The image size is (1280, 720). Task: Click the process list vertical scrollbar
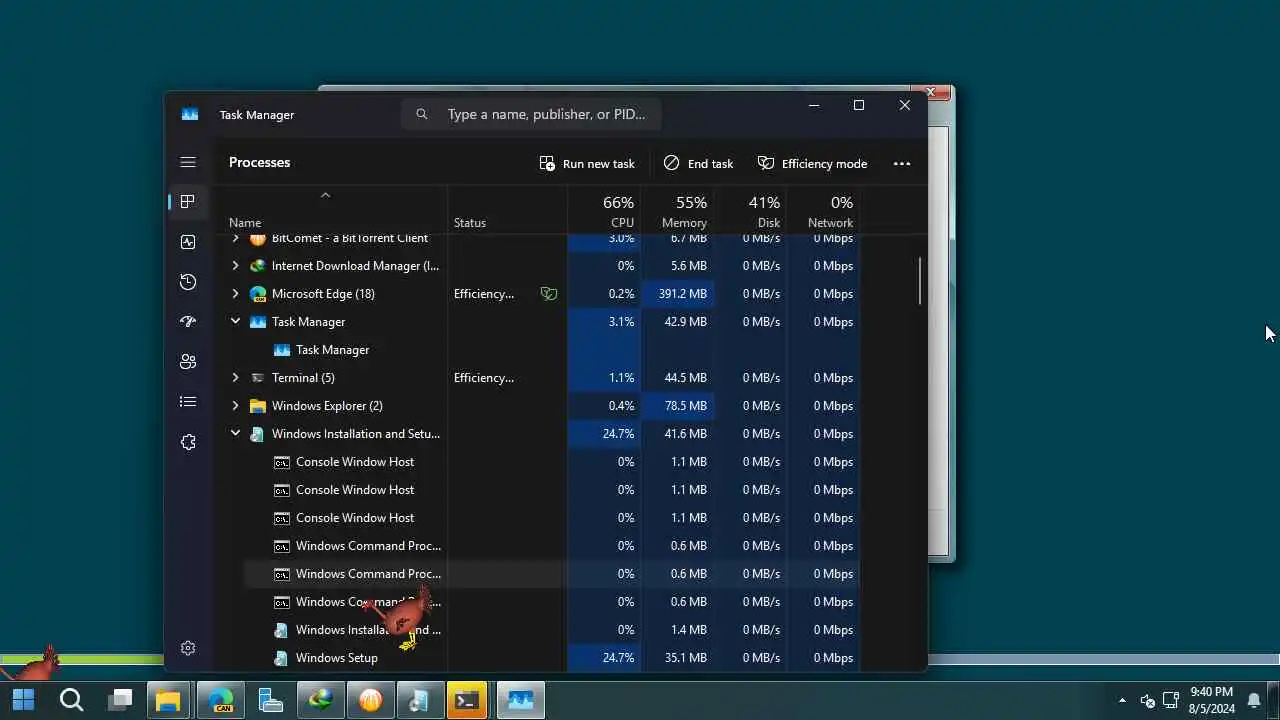click(920, 281)
